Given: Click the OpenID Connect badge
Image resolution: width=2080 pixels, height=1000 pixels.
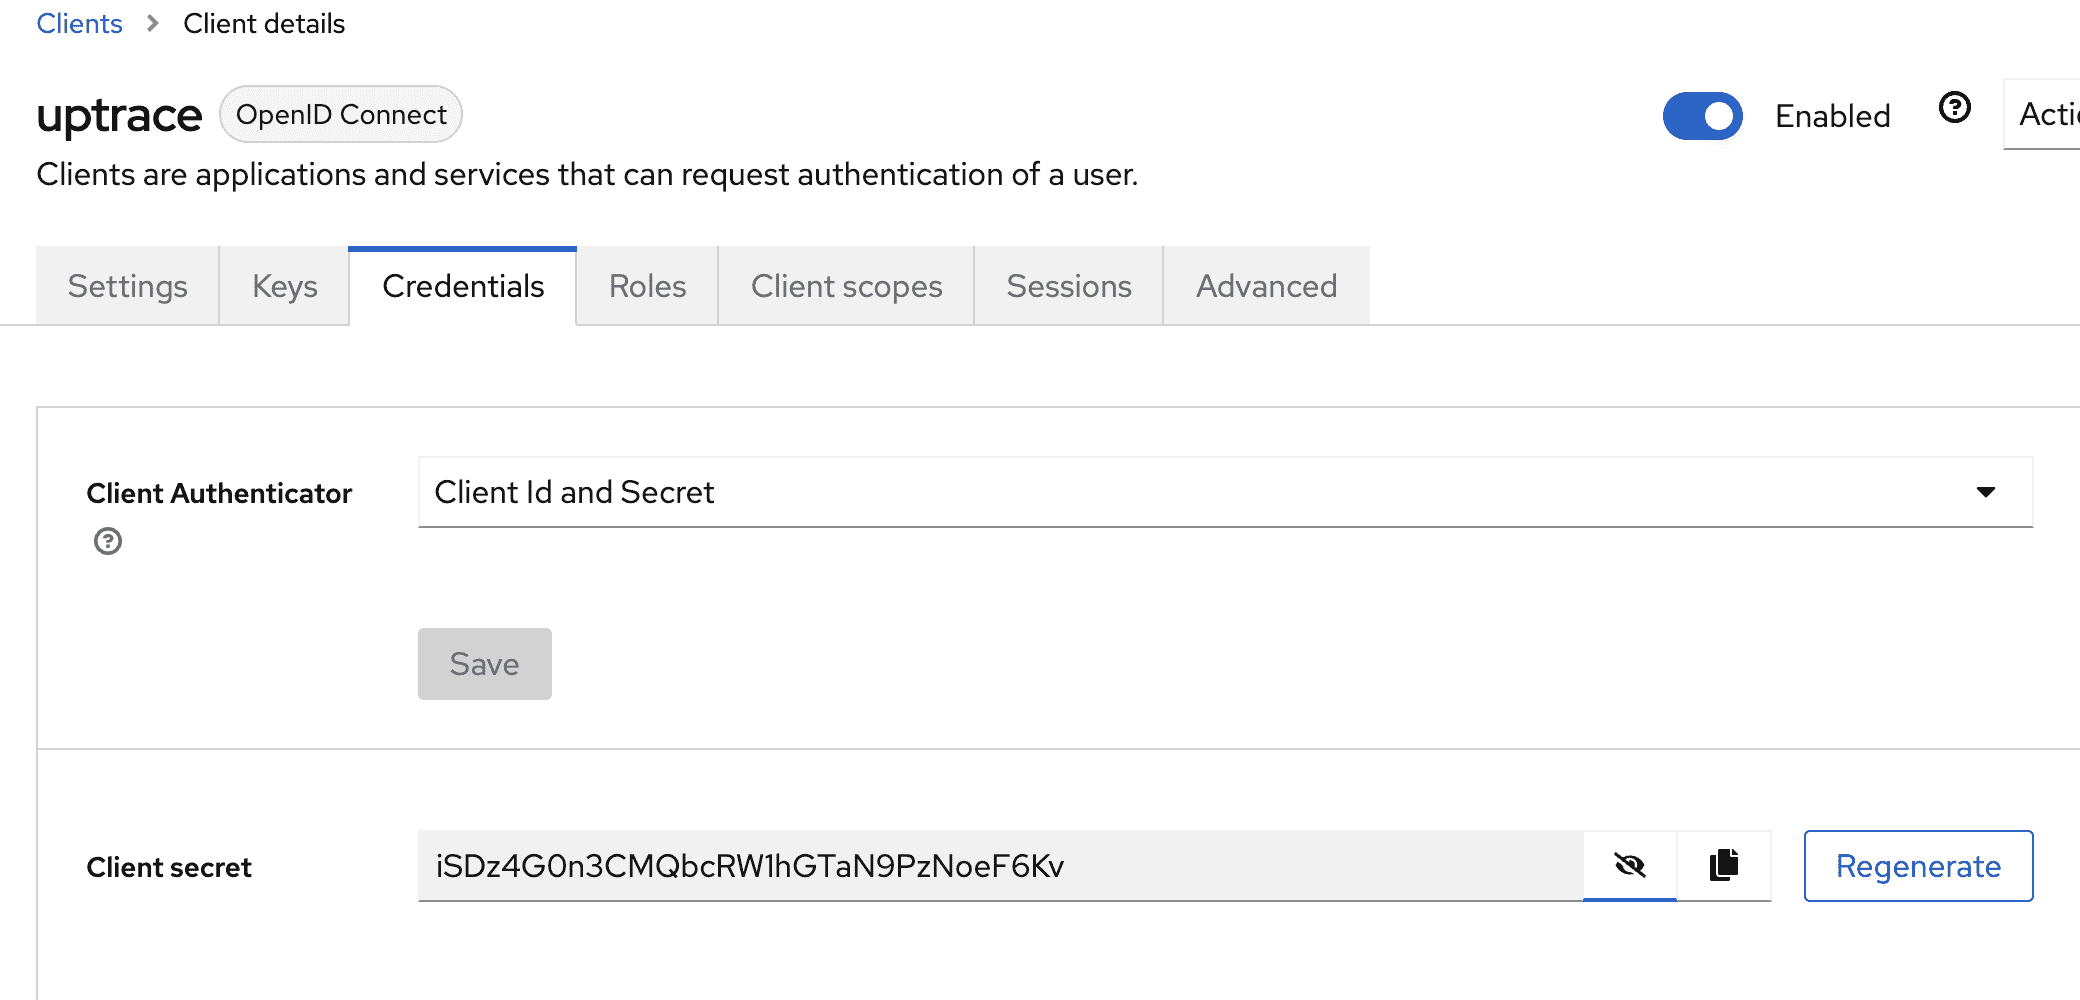Looking at the screenshot, I should click(x=340, y=114).
